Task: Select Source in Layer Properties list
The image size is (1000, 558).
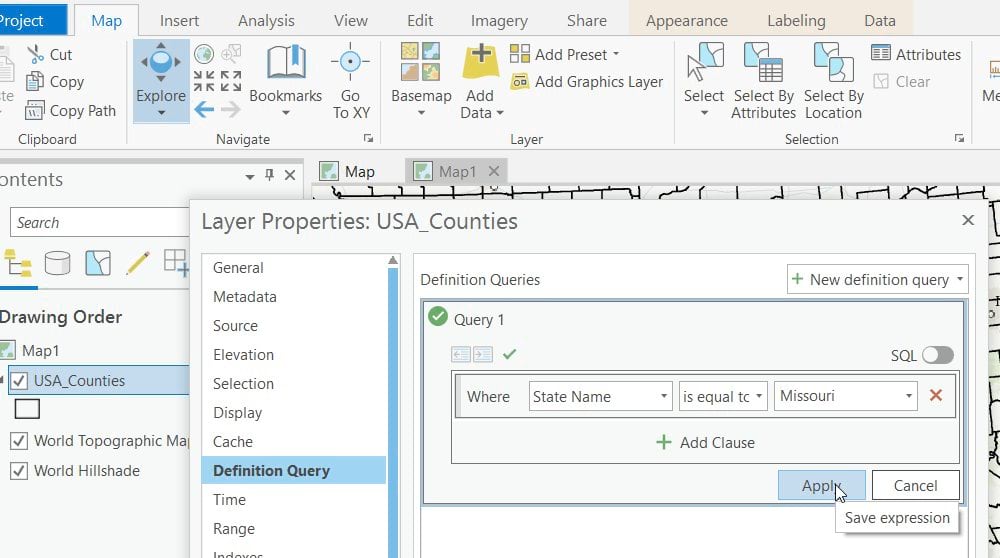Action: (235, 326)
